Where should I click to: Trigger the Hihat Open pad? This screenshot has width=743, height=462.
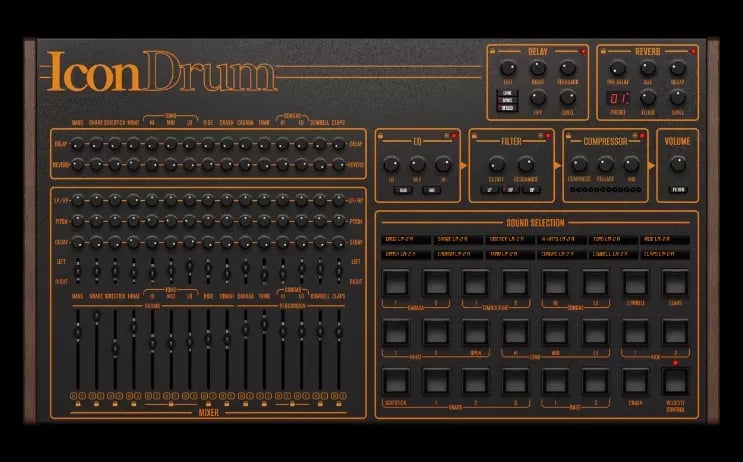[x=476, y=332]
